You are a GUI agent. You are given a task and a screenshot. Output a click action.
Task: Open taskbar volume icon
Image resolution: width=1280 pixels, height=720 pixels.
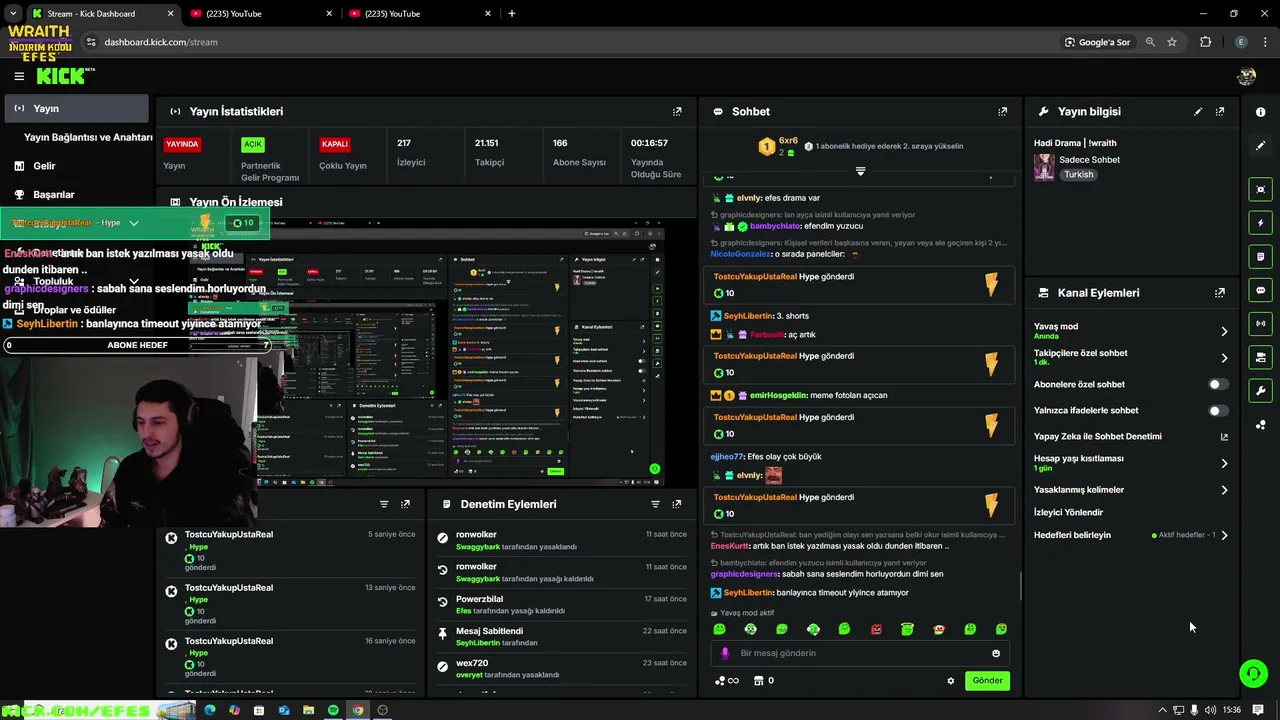pyautogui.click(x=1211, y=710)
